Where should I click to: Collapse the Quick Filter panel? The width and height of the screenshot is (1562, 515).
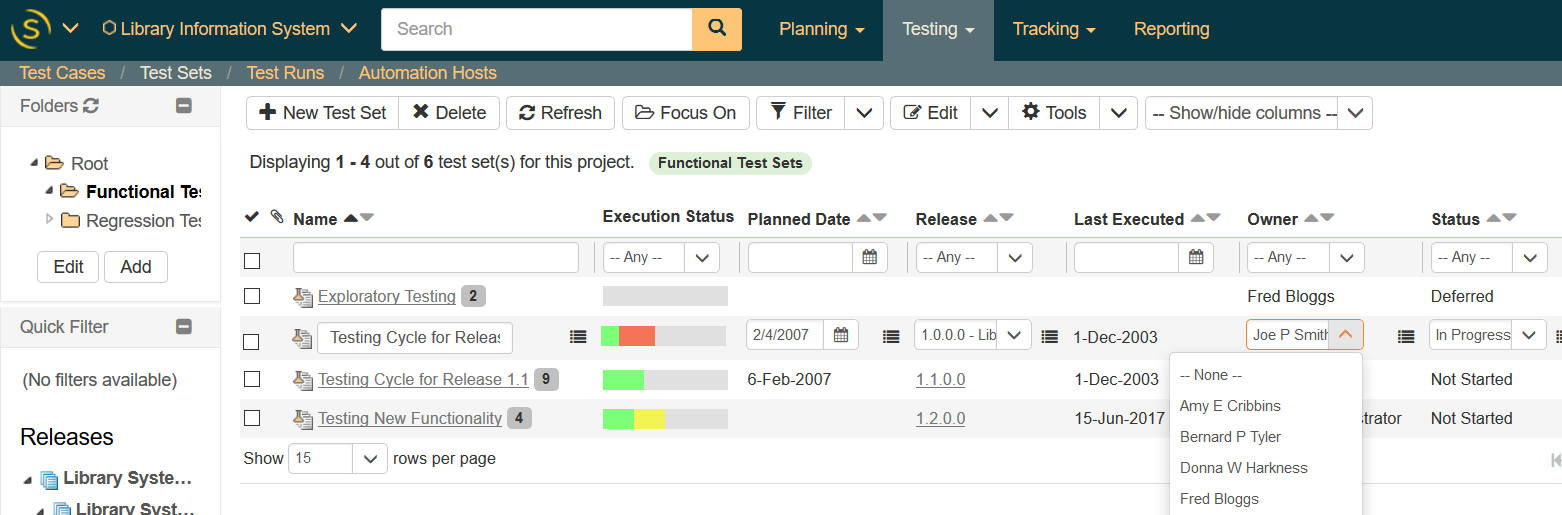coord(184,327)
